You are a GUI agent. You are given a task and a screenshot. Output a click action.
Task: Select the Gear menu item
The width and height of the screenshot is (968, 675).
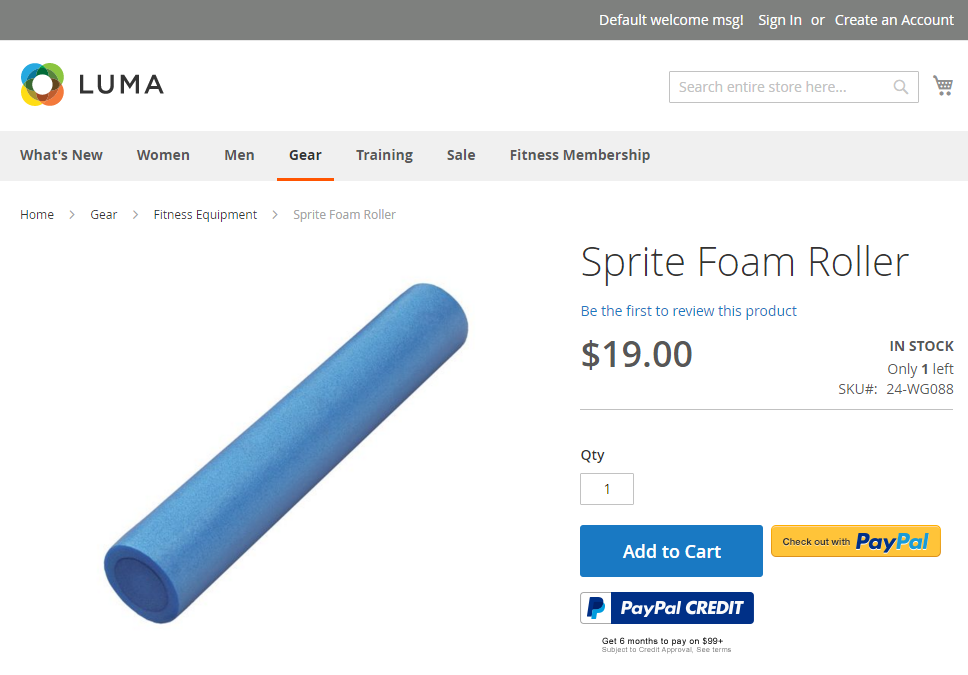click(305, 155)
